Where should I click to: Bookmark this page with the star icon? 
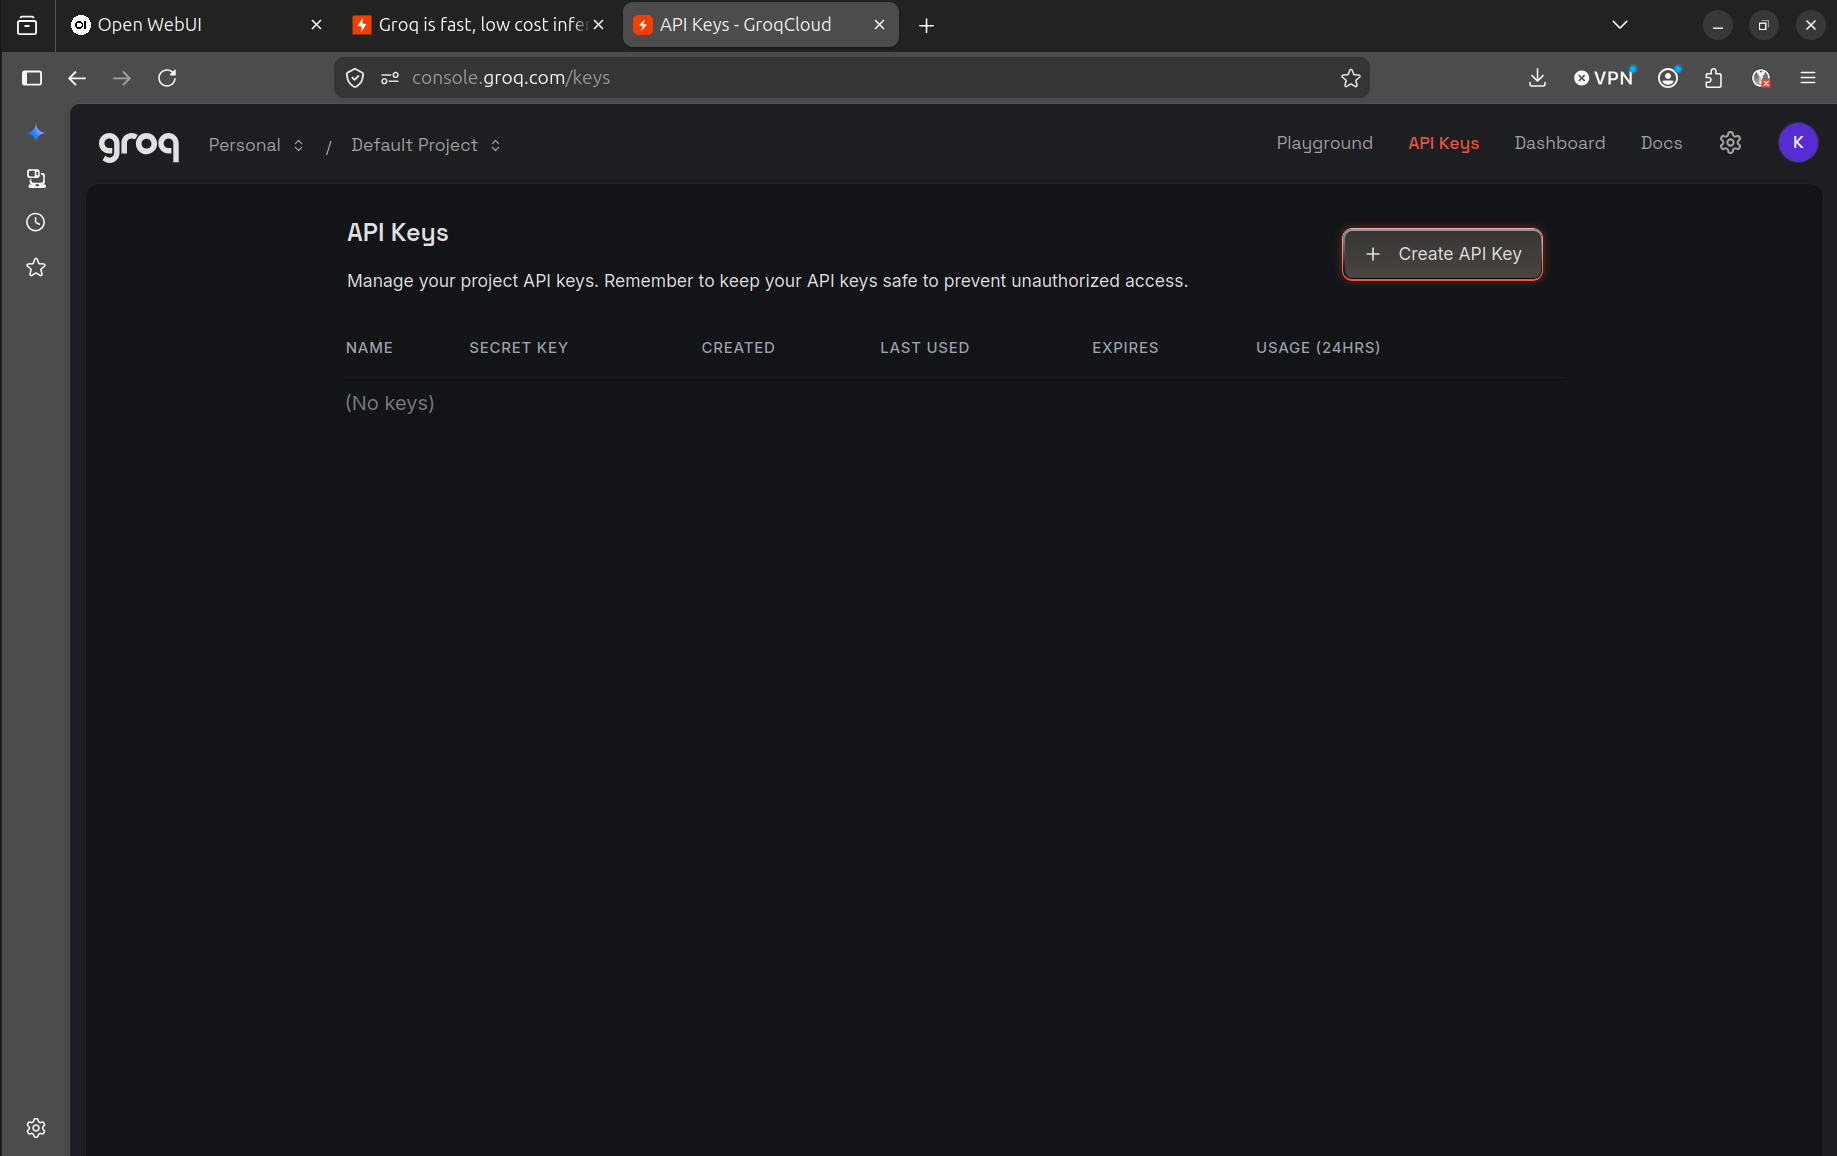pyautogui.click(x=1350, y=78)
